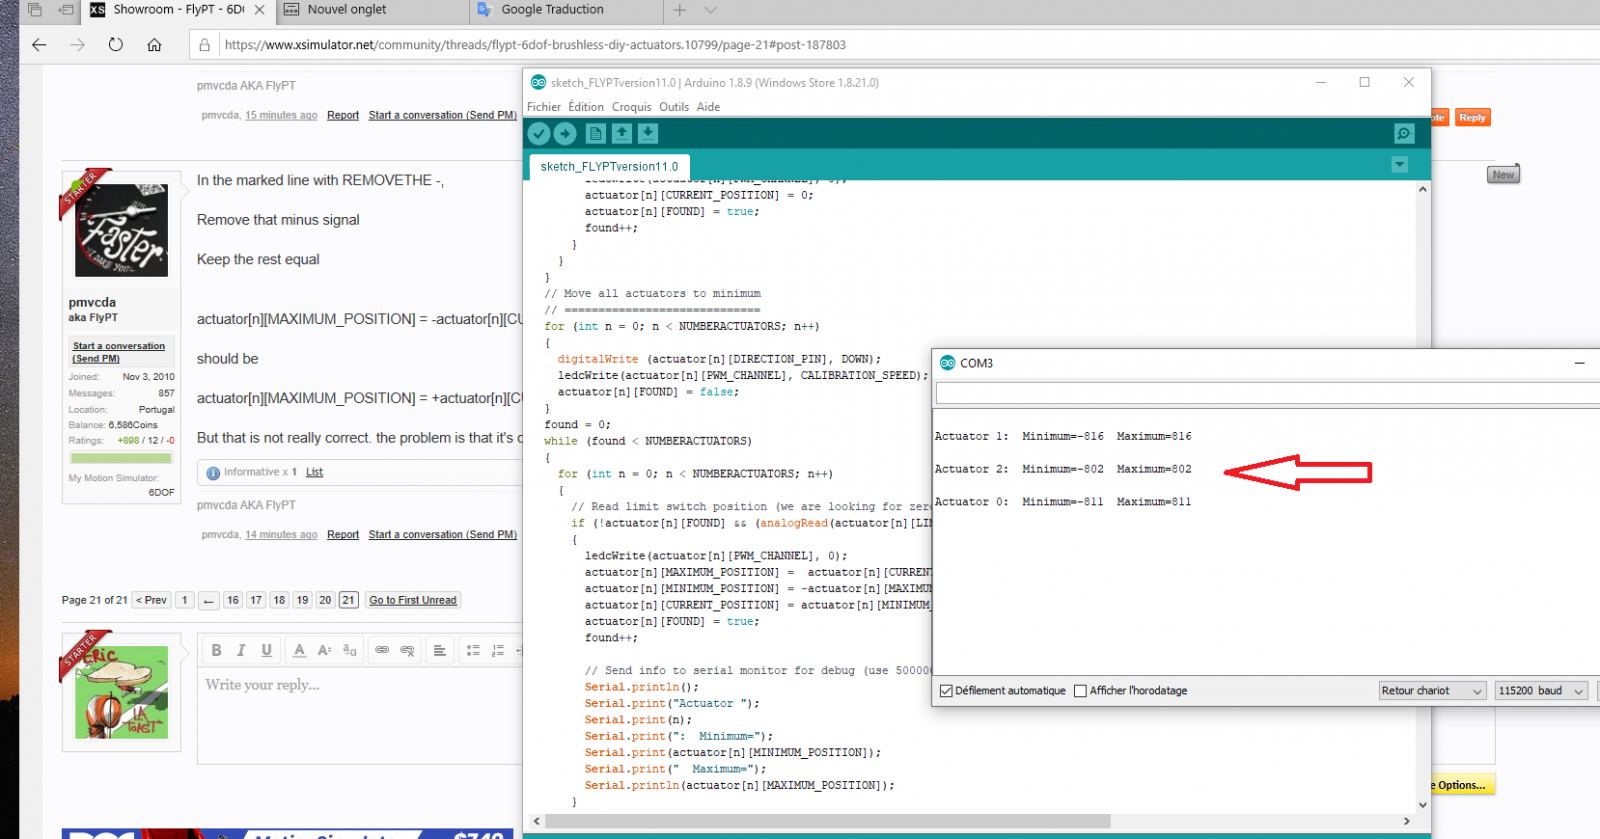Save the sketch using the down arrow icon

(x=648, y=134)
